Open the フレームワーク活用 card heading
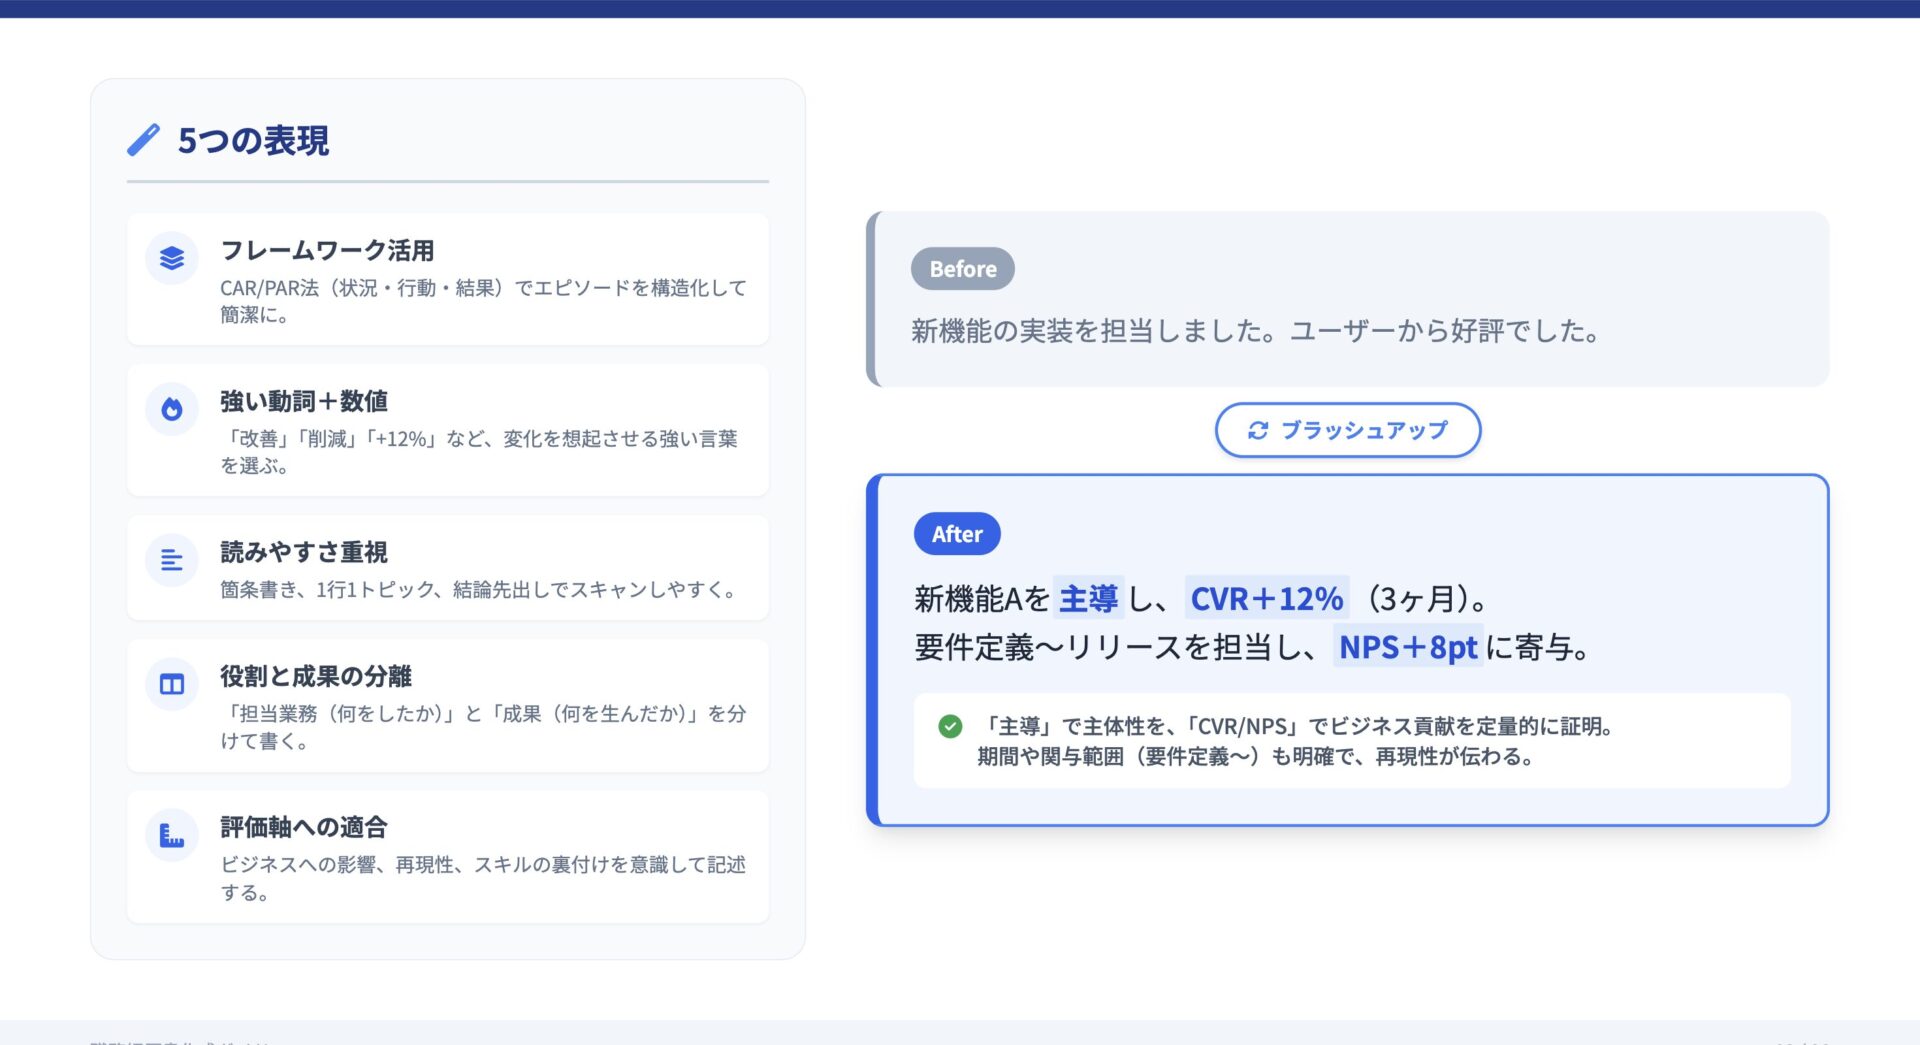The image size is (1920, 1045). click(x=327, y=250)
